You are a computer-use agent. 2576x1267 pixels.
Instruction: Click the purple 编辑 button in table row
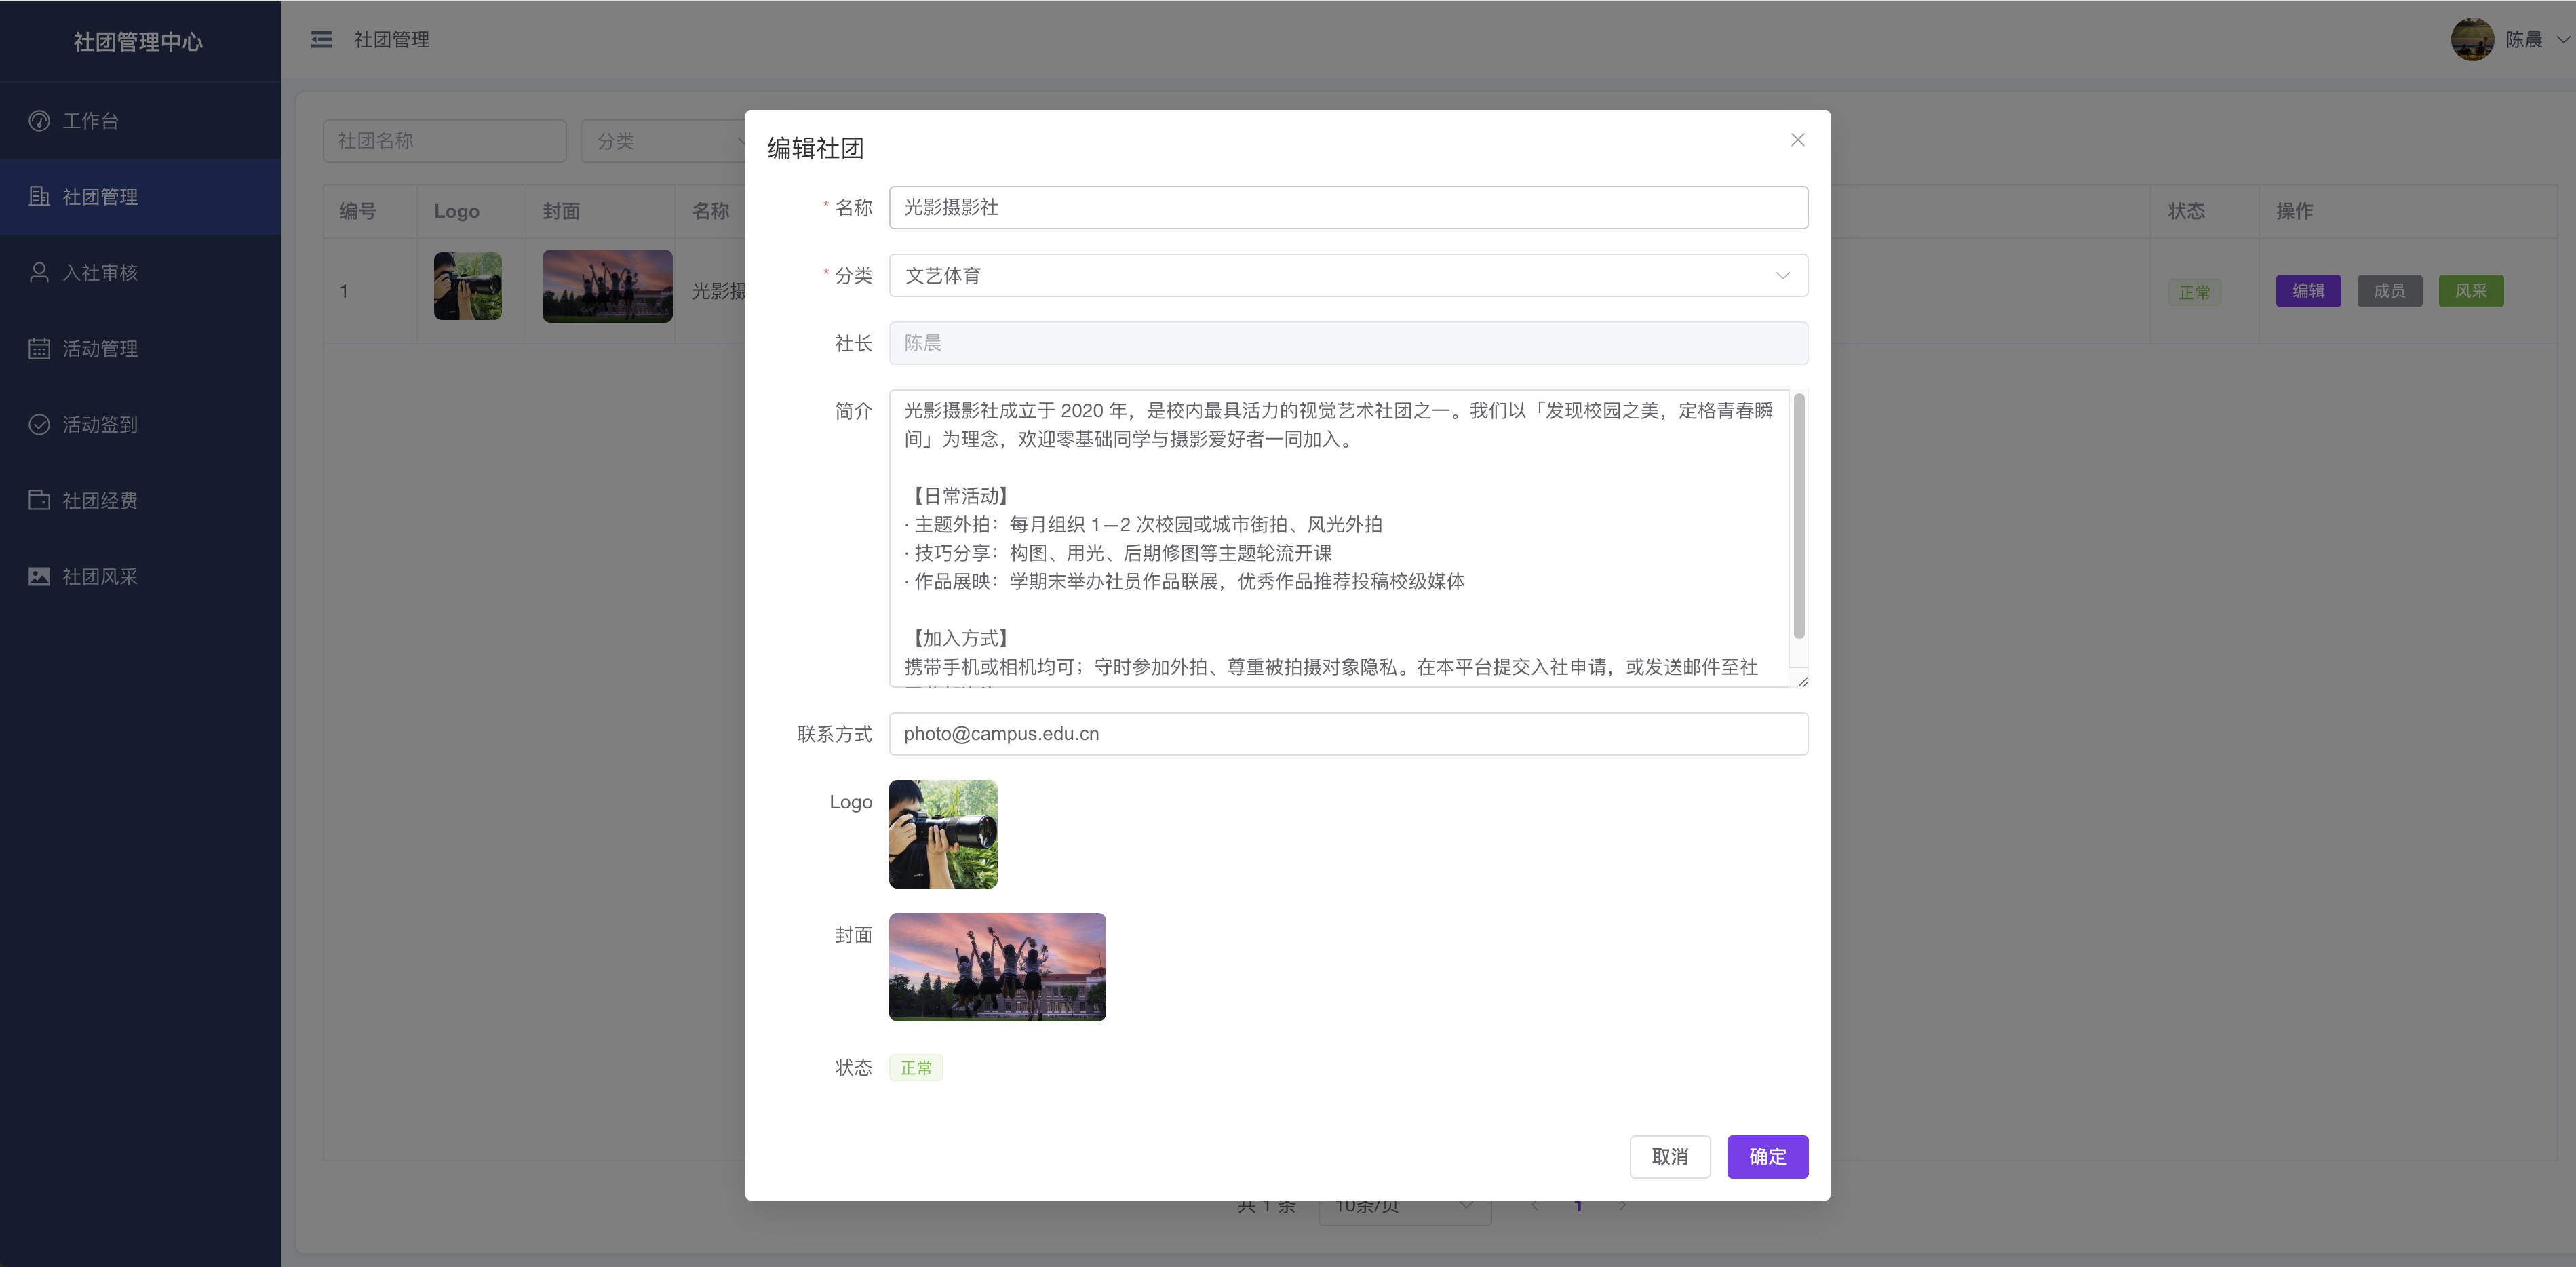point(2308,291)
